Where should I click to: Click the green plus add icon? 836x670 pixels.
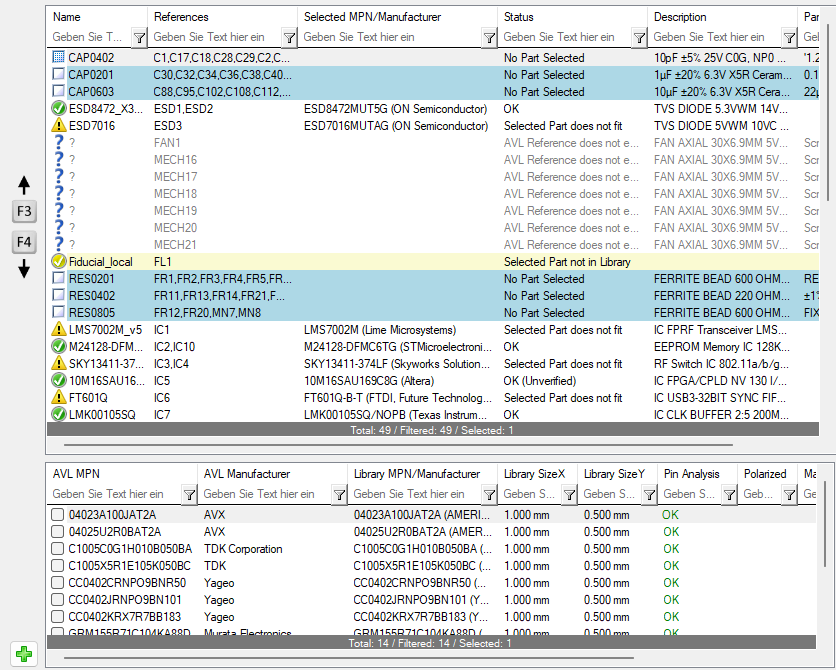point(23,653)
